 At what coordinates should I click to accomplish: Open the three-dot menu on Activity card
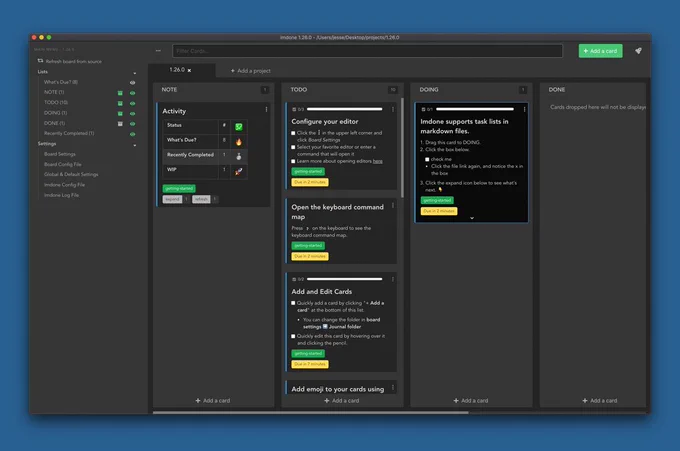[266, 110]
